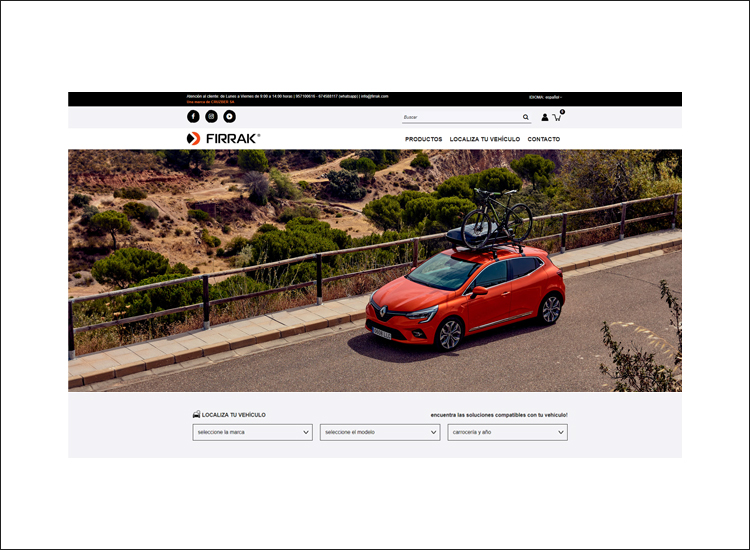Click the cart item count badge
Viewport: 750px width, 550px height.
[x=562, y=111]
